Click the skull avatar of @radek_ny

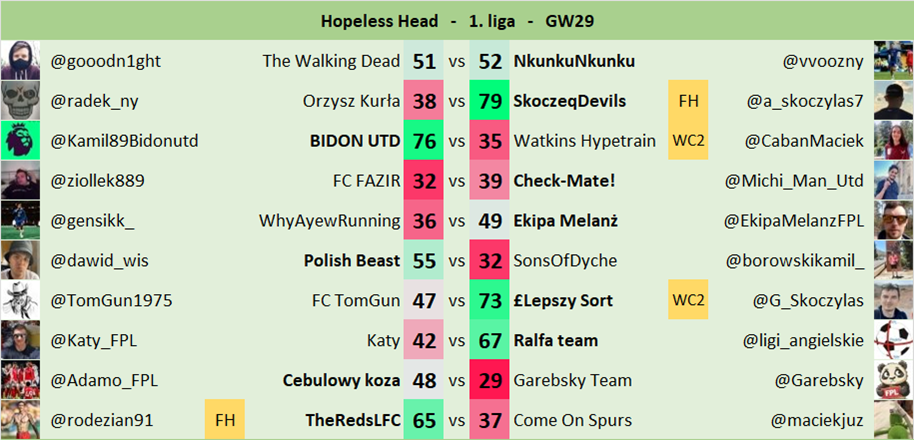pos(20,101)
